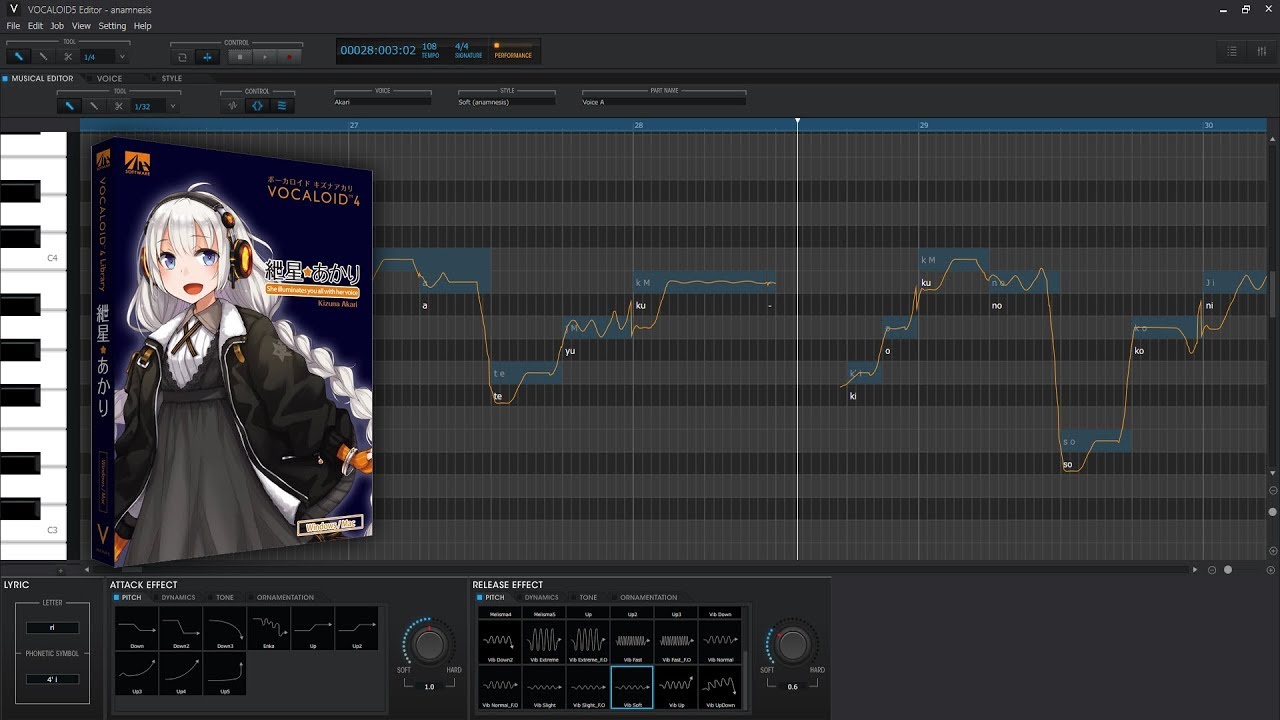Choose the Vib Normal release effect
Viewport: 1280px width, 720px height.
[x=720, y=642]
